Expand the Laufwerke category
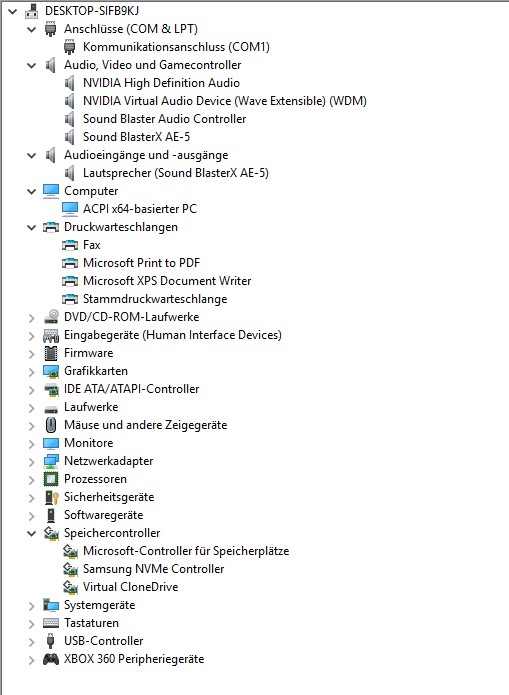Image resolution: width=509 pixels, height=695 pixels. [31, 408]
